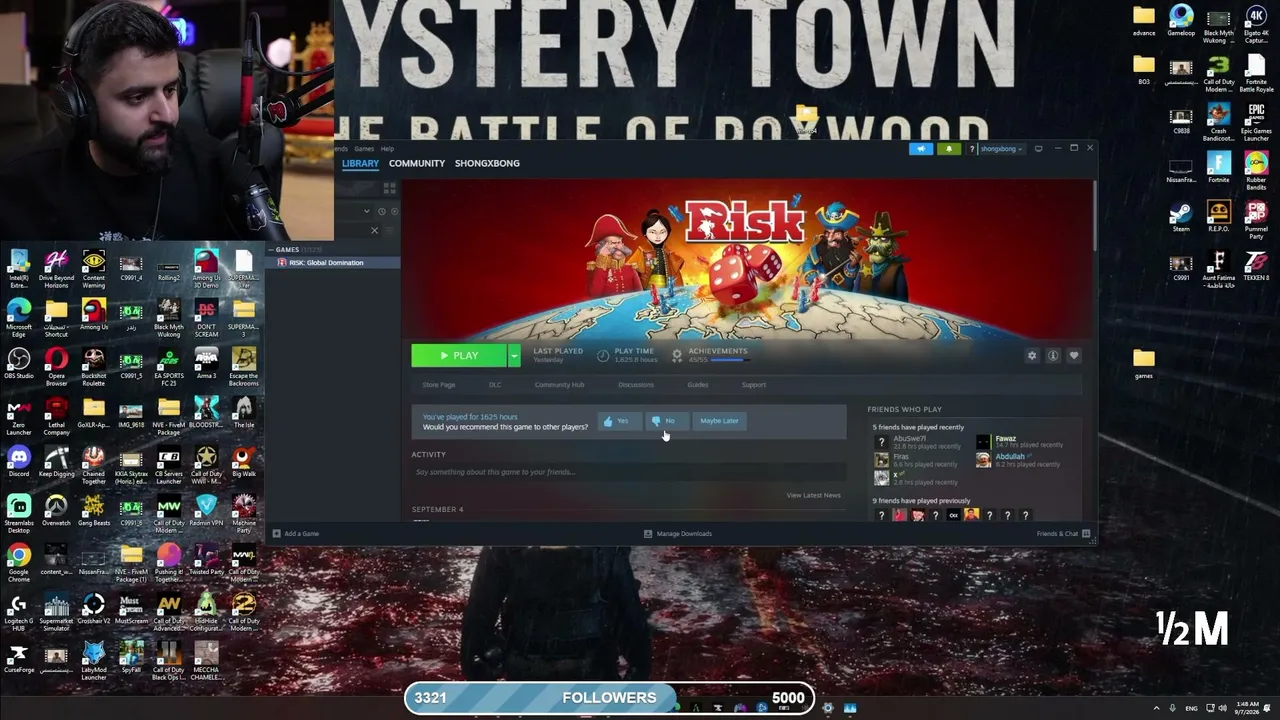Image resolution: width=1280 pixels, height=720 pixels.
Task: Select the Elgato 4K Capture icon
Action: tap(1256, 25)
